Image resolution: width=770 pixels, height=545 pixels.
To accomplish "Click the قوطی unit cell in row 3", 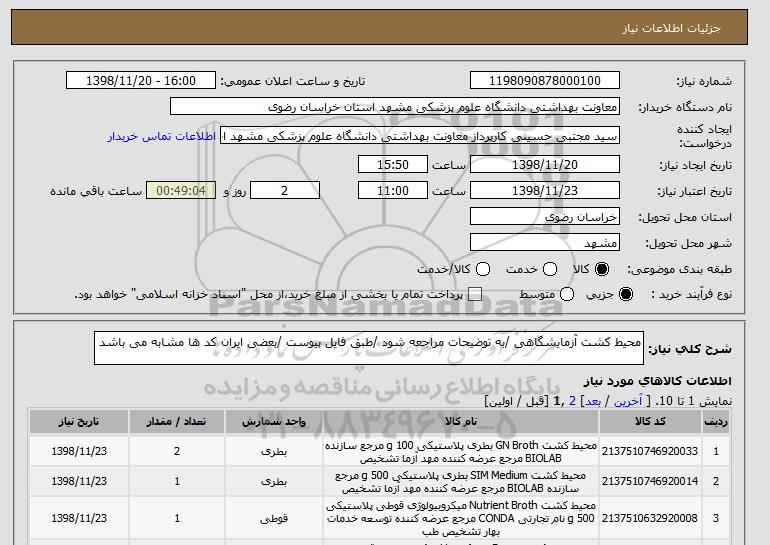I will 274,518.
